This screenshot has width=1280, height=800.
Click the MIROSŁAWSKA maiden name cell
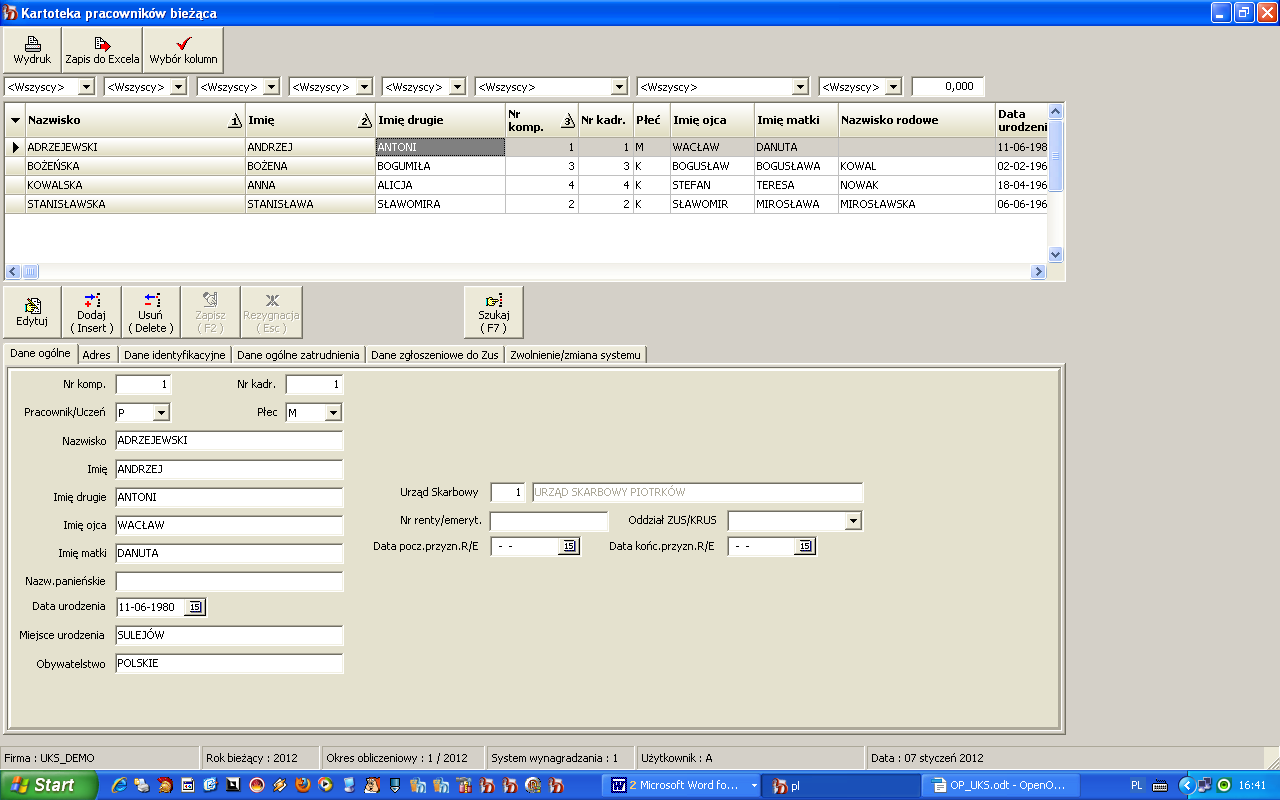pyautogui.click(x=916, y=204)
